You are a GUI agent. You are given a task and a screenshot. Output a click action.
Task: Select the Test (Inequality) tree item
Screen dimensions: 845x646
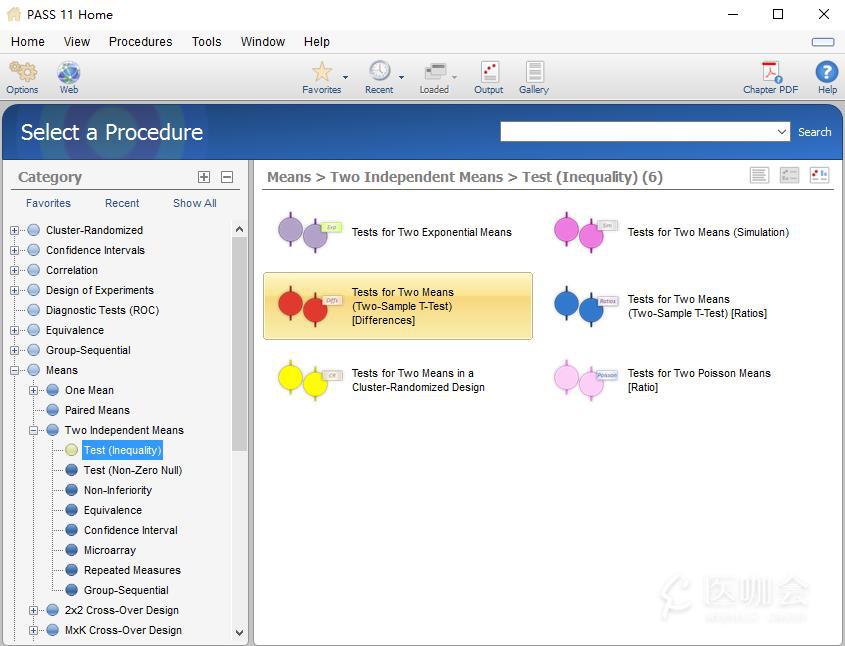(x=122, y=450)
